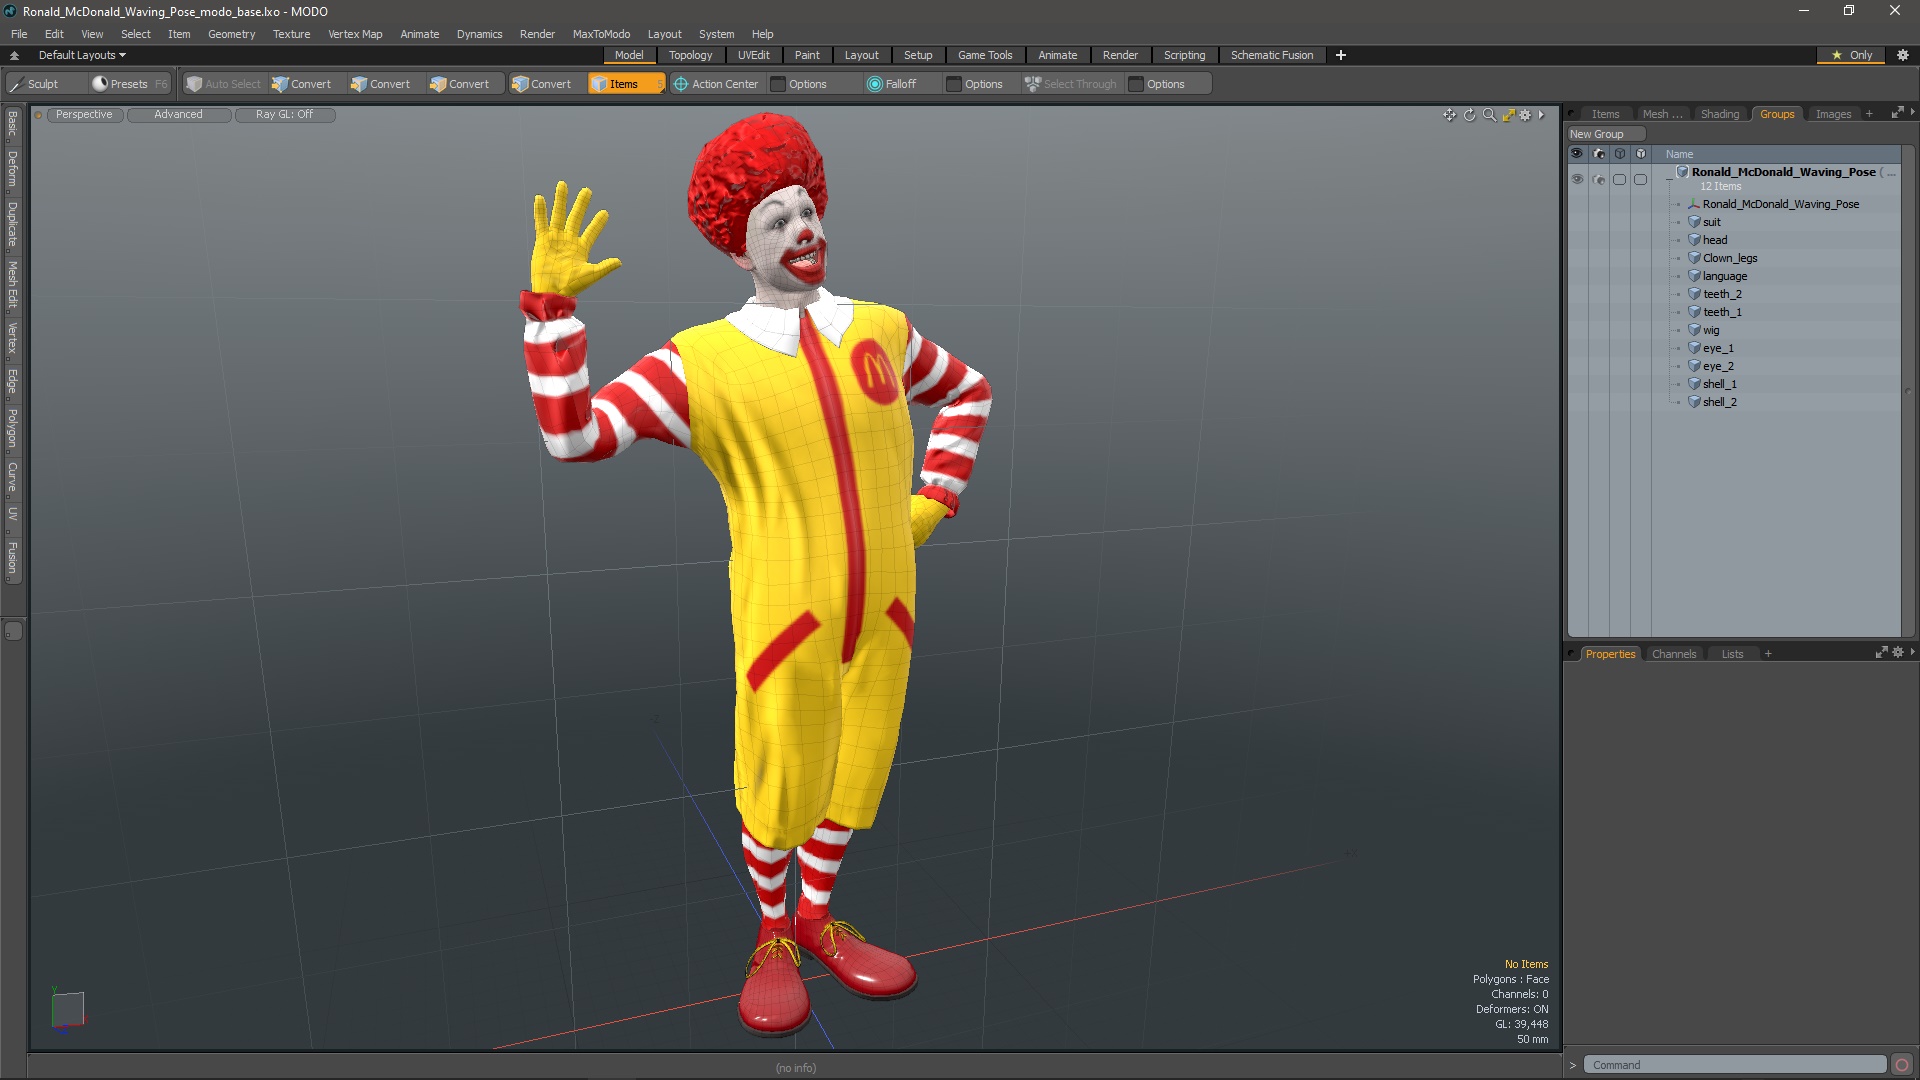Select the suit mesh item
Viewport: 1920px width, 1080px height.
click(x=1712, y=222)
